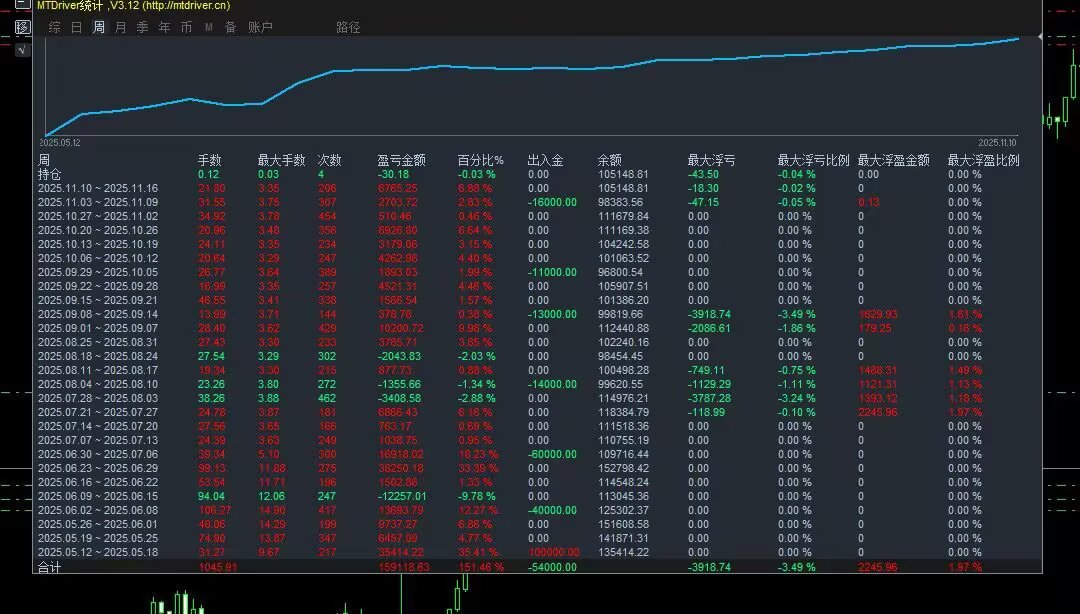Select week row 2025.05.12 ~ 2025.05.18
The width and height of the screenshot is (1080, 614).
click(x=98, y=552)
